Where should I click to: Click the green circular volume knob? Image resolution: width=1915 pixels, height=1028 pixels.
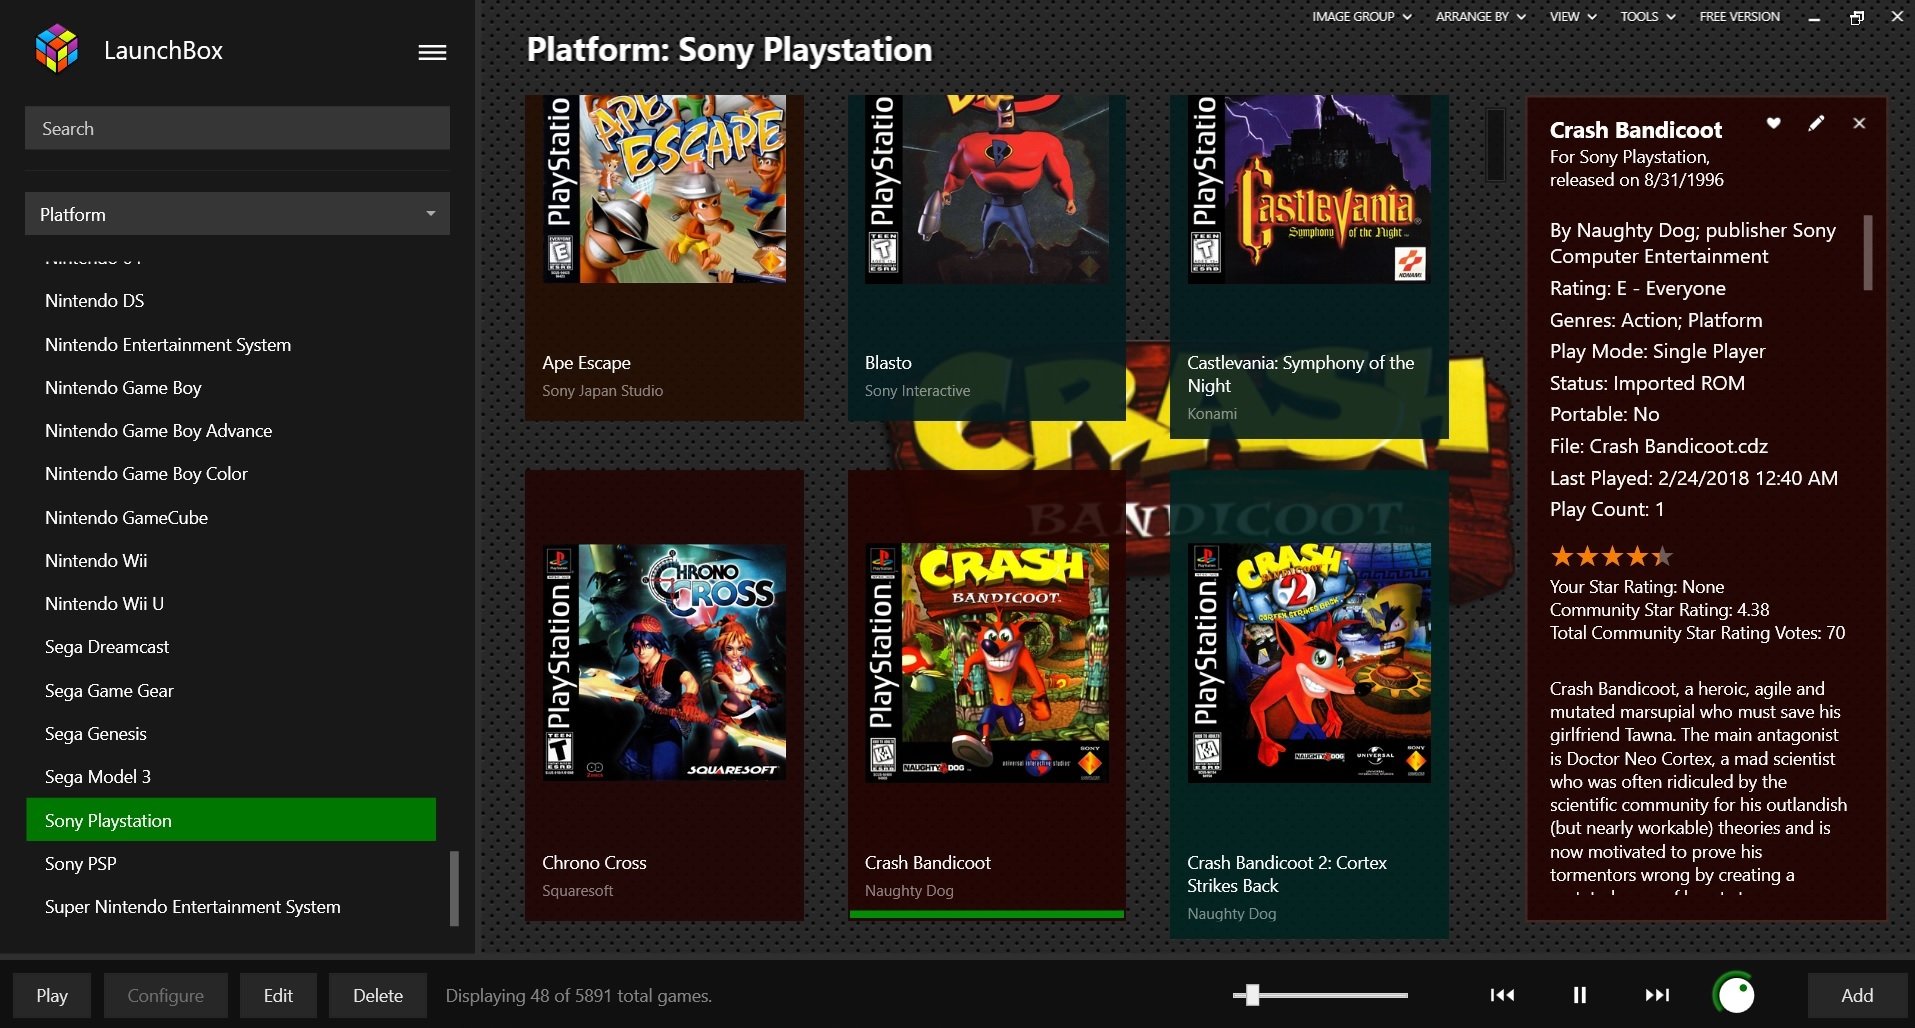point(1735,994)
